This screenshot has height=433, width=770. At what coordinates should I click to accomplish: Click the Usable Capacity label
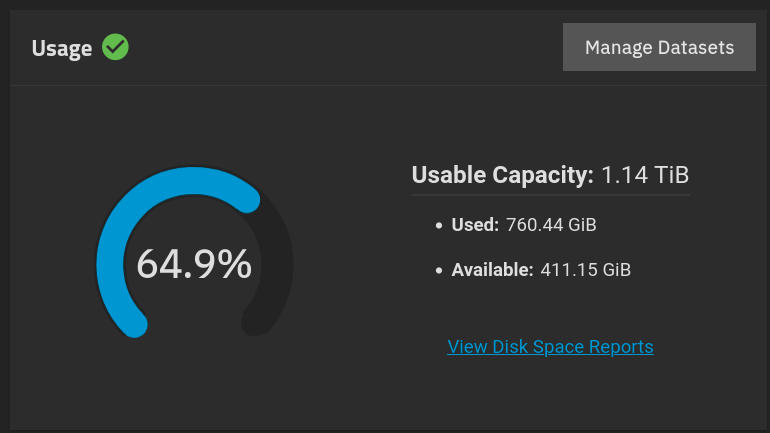[x=503, y=176]
